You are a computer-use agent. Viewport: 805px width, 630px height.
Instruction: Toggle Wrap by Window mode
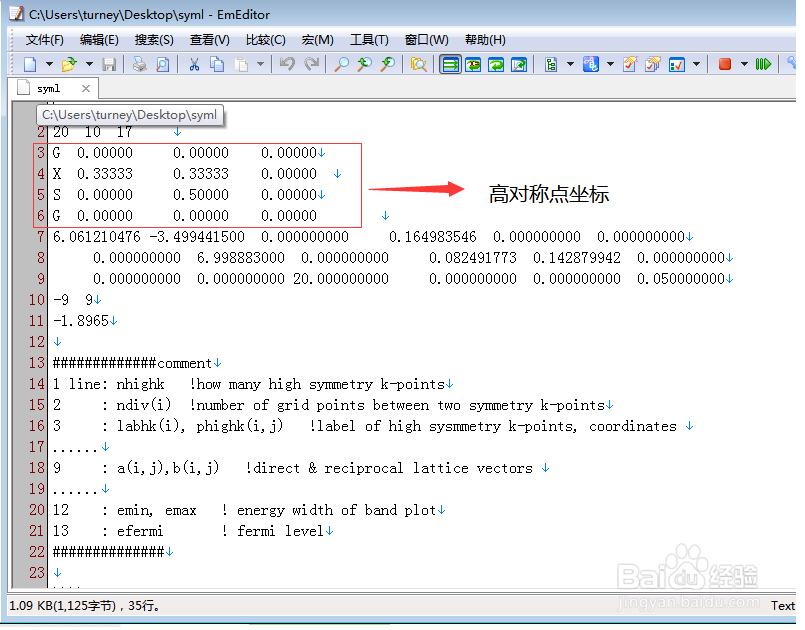pyautogui.click(x=496, y=65)
